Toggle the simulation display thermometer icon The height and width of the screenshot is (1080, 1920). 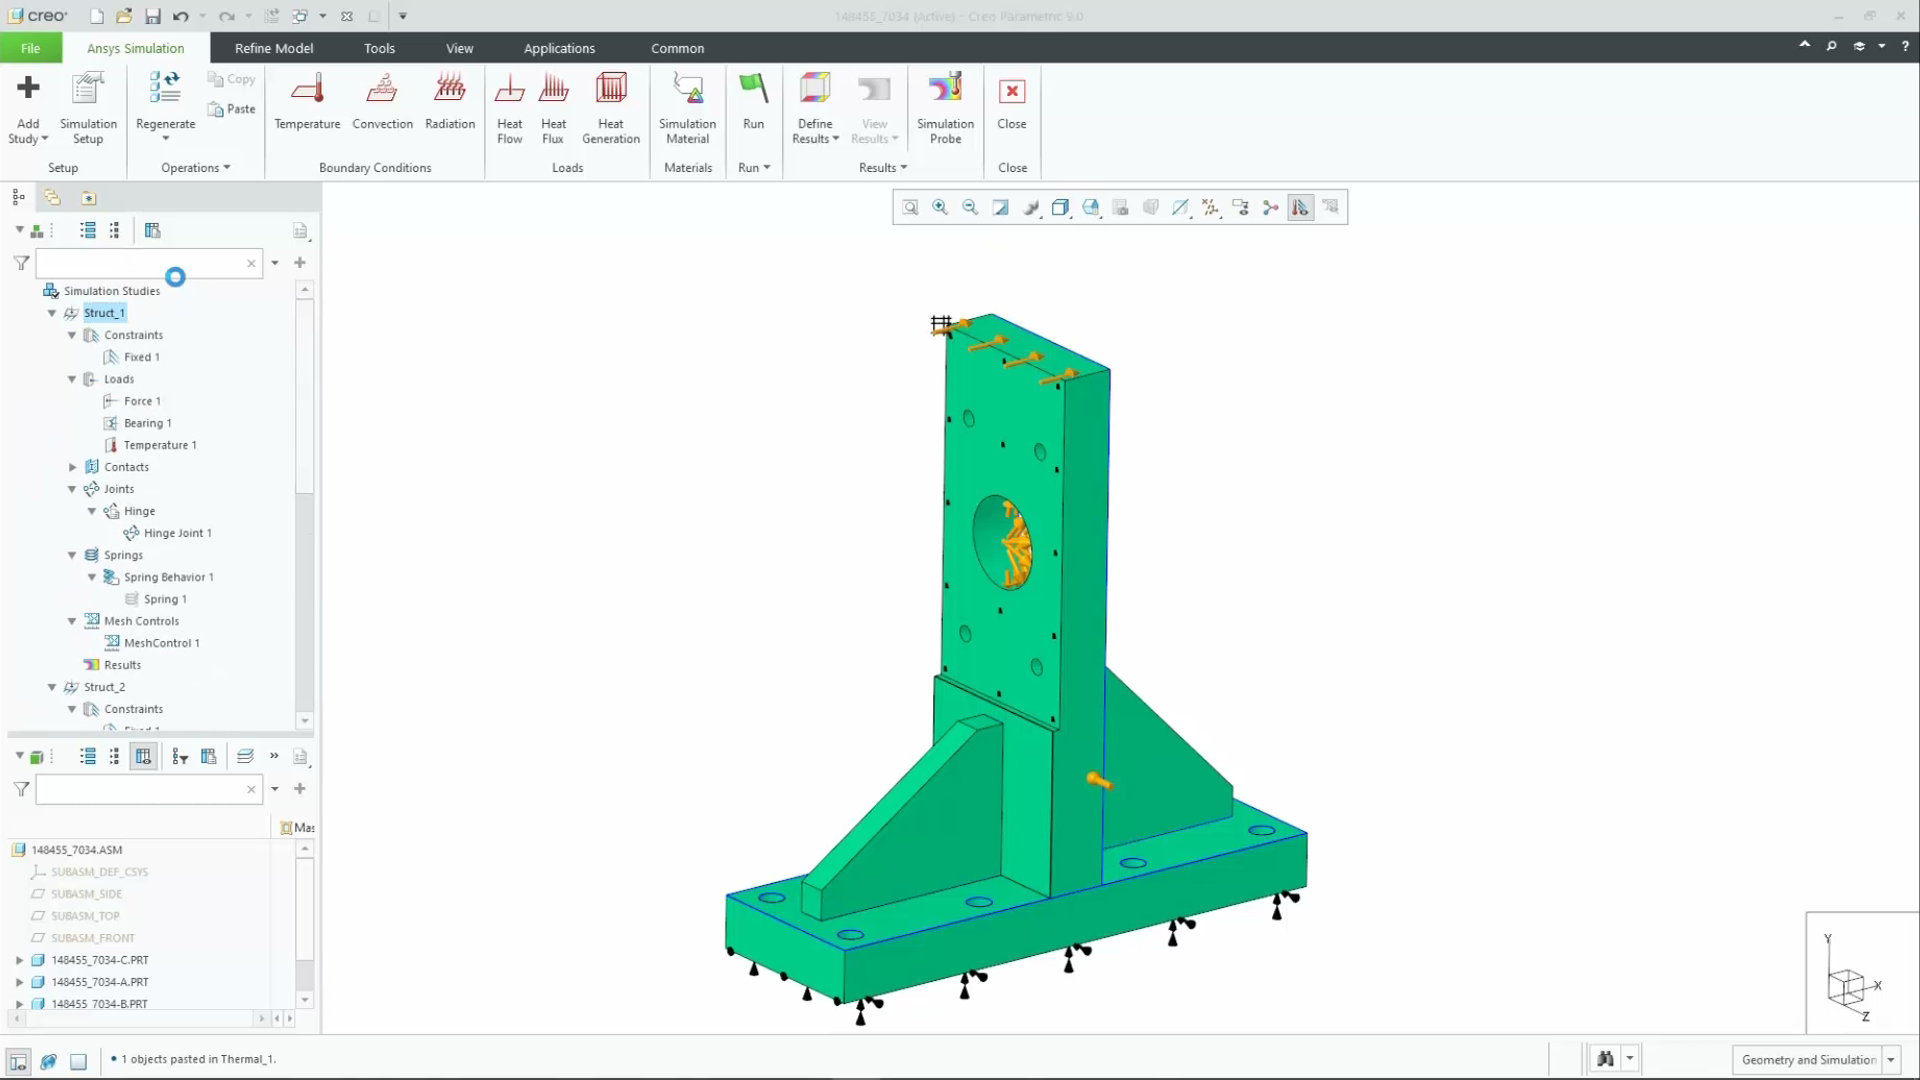[x=1300, y=207]
